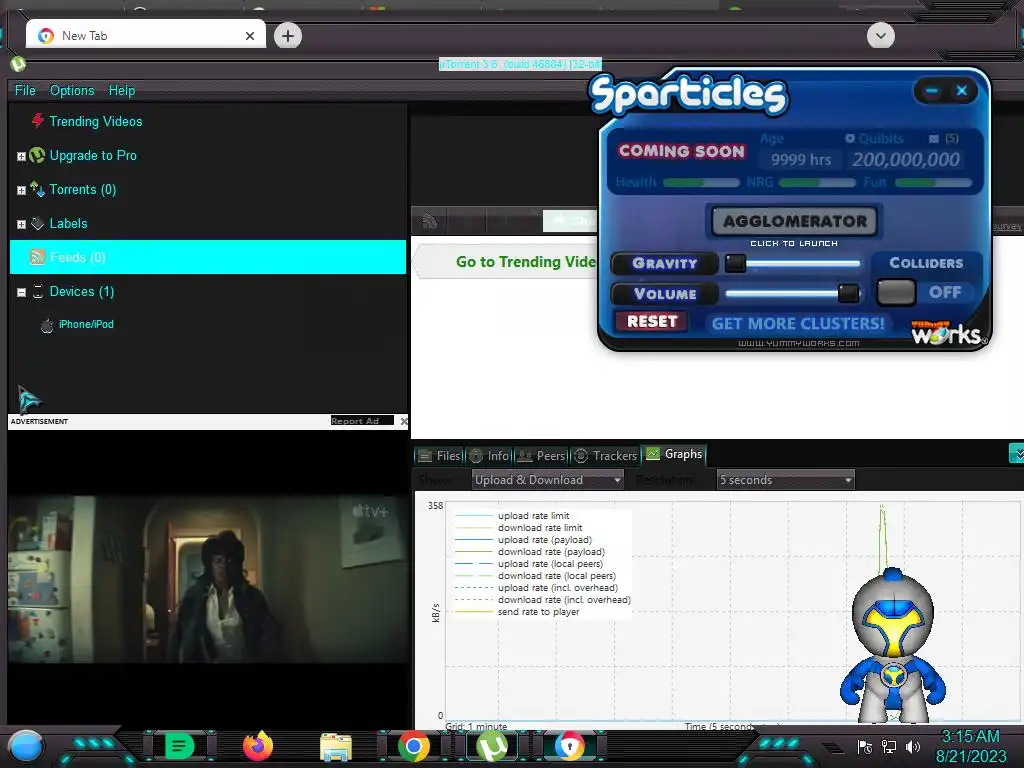Close the New Tab browser tab
The height and width of the screenshot is (768, 1024).
click(249, 36)
